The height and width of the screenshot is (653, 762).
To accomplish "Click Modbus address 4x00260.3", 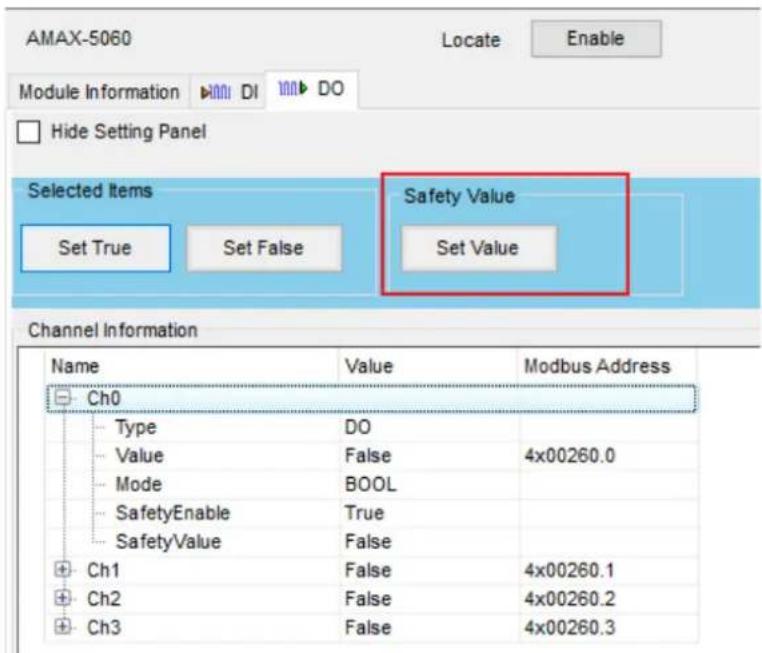I will [570, 627].
